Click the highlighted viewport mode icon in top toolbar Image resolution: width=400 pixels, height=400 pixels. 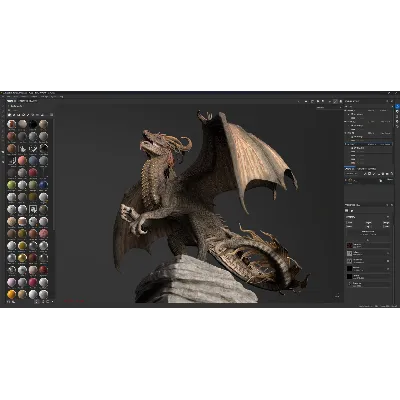click(335, 101)
